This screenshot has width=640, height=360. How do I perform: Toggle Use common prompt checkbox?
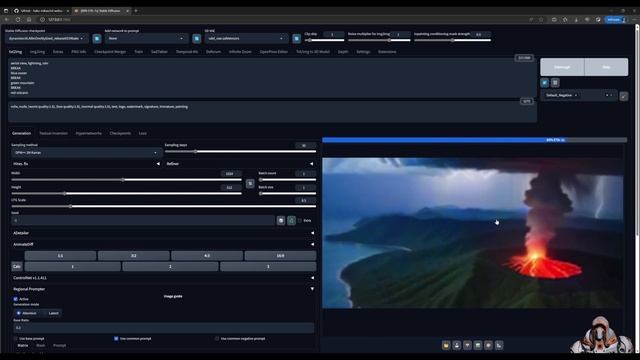pos(116,339)
